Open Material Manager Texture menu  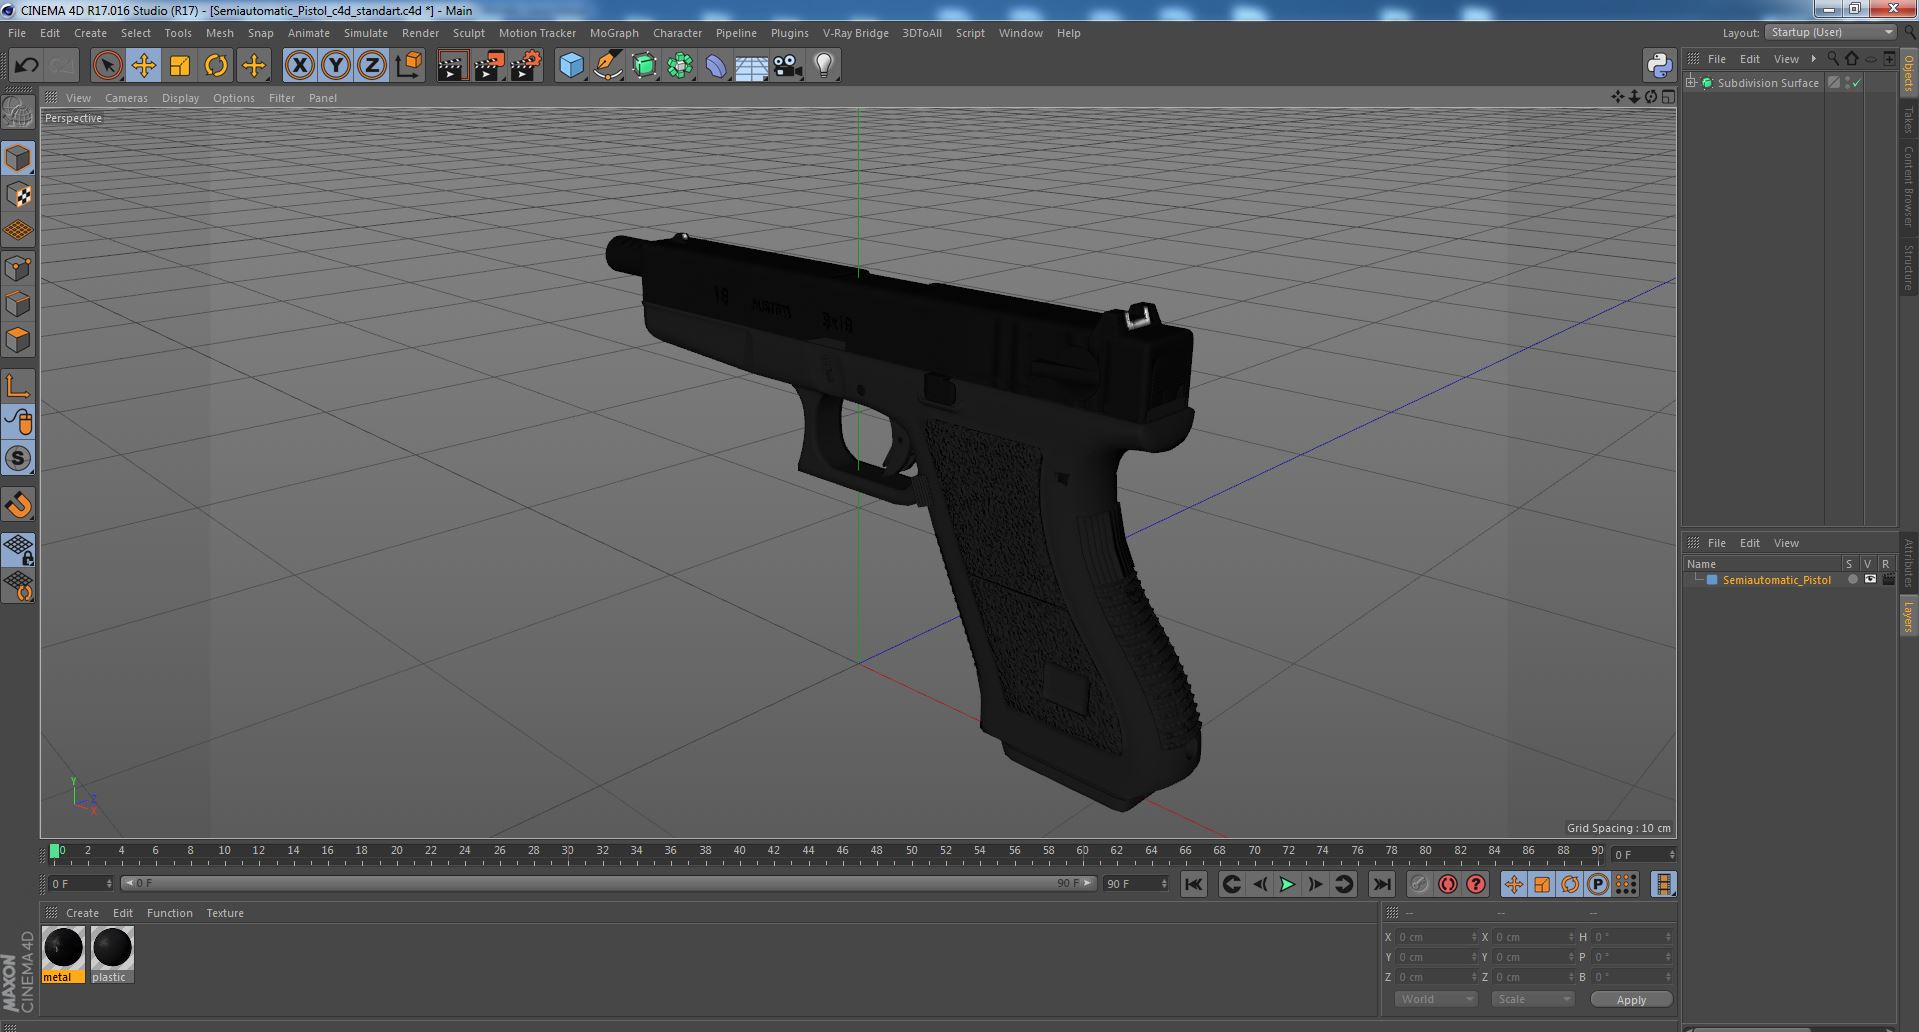click(225, 913)
